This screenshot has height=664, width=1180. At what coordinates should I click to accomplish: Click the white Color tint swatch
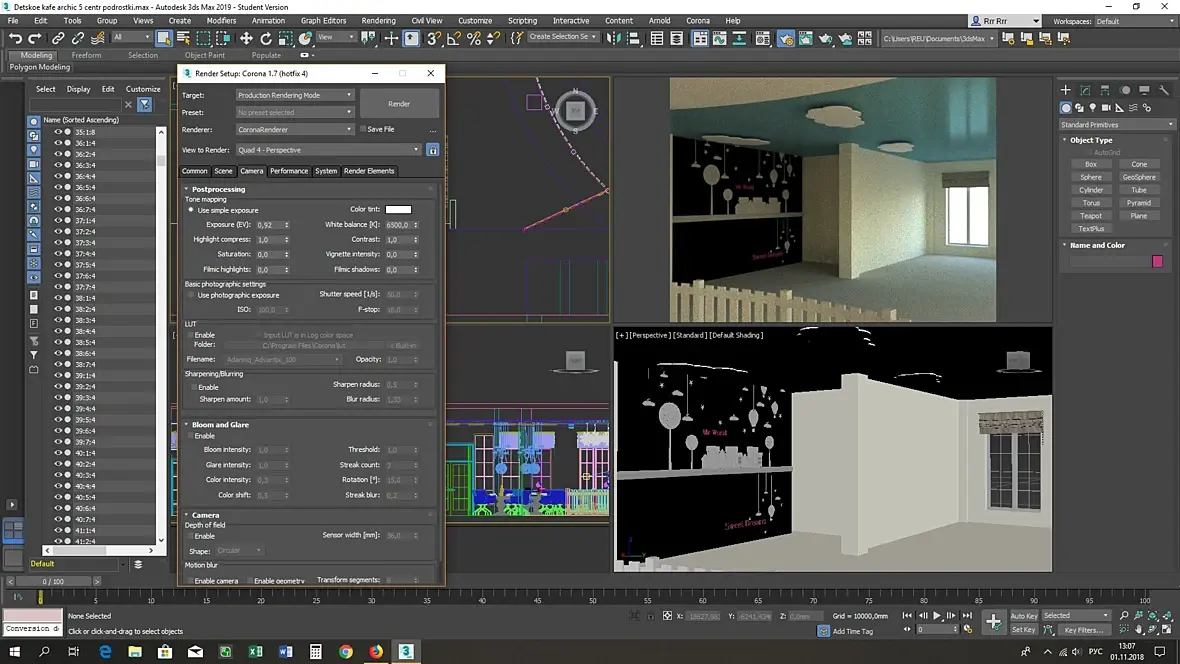coord(398,210)
